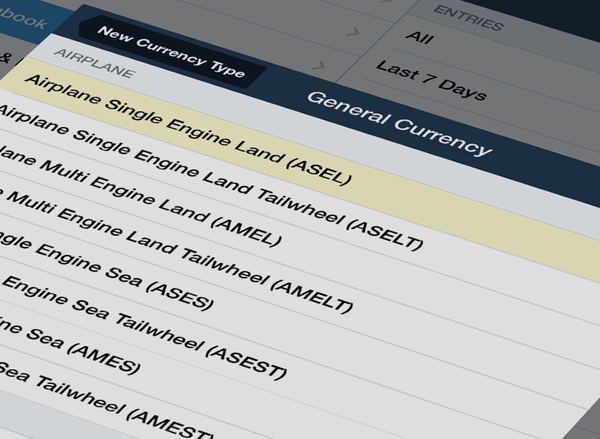Pick the Sea Tailwheel (AMEST) row

(100, 395)
